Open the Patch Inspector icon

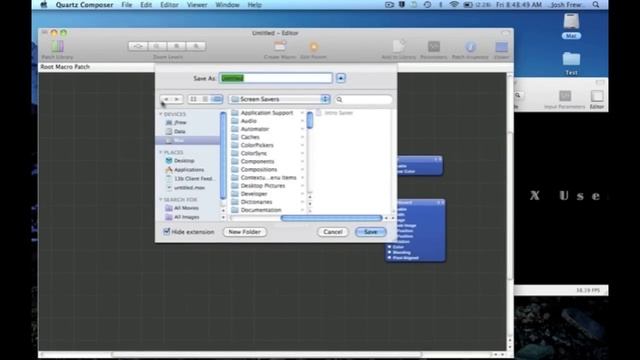point(470,47)
